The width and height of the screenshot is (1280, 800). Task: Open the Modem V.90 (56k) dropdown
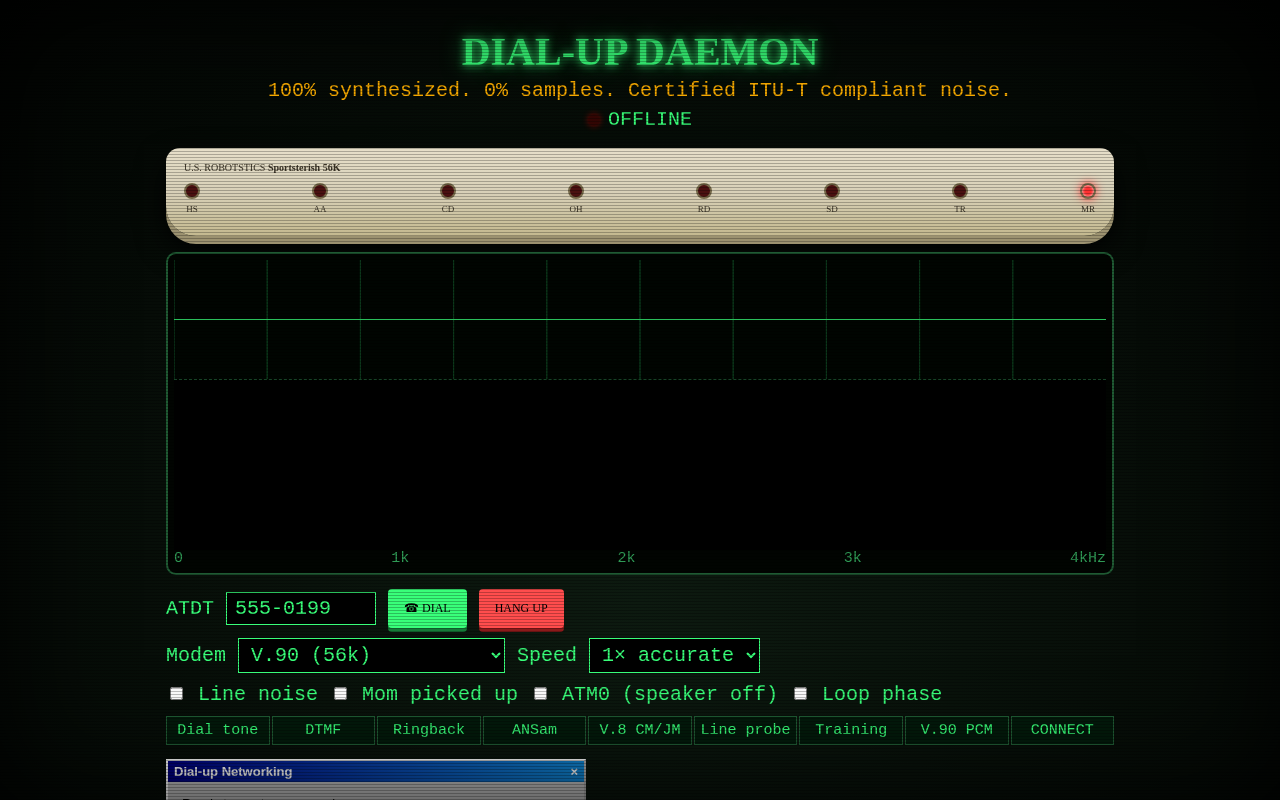(x=371, y=656)
